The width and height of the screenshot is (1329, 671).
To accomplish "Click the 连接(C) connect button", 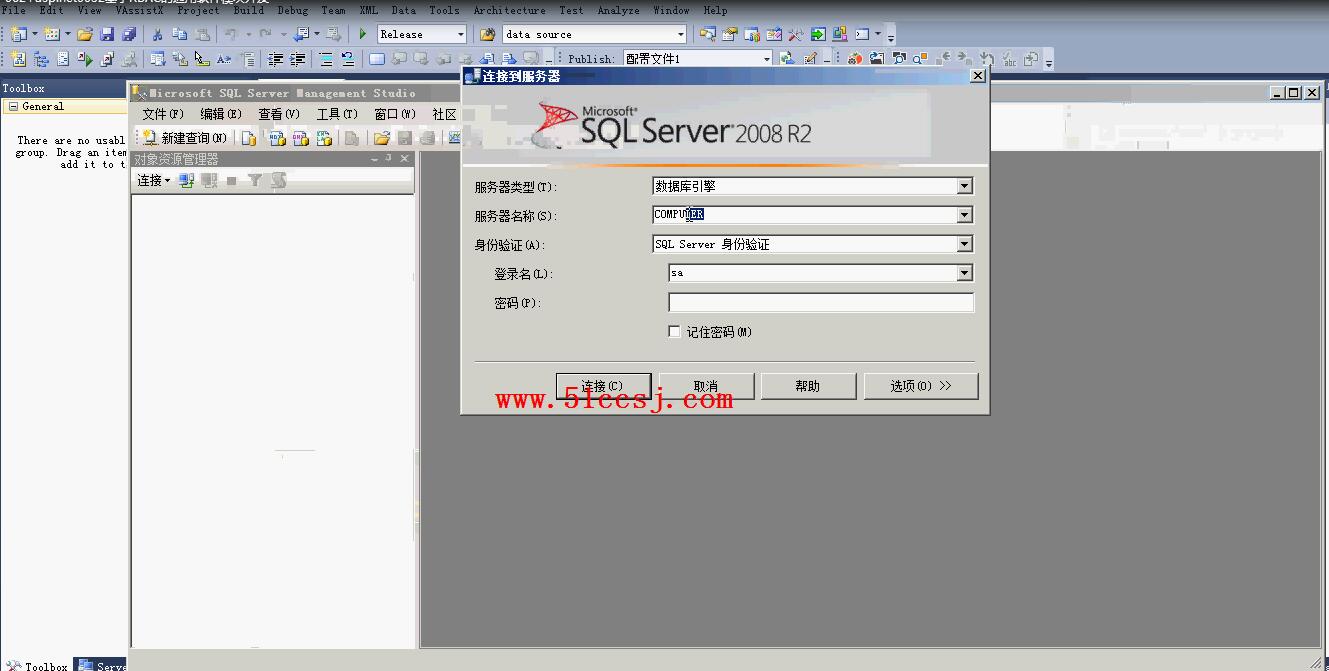I will click(603, 386).
